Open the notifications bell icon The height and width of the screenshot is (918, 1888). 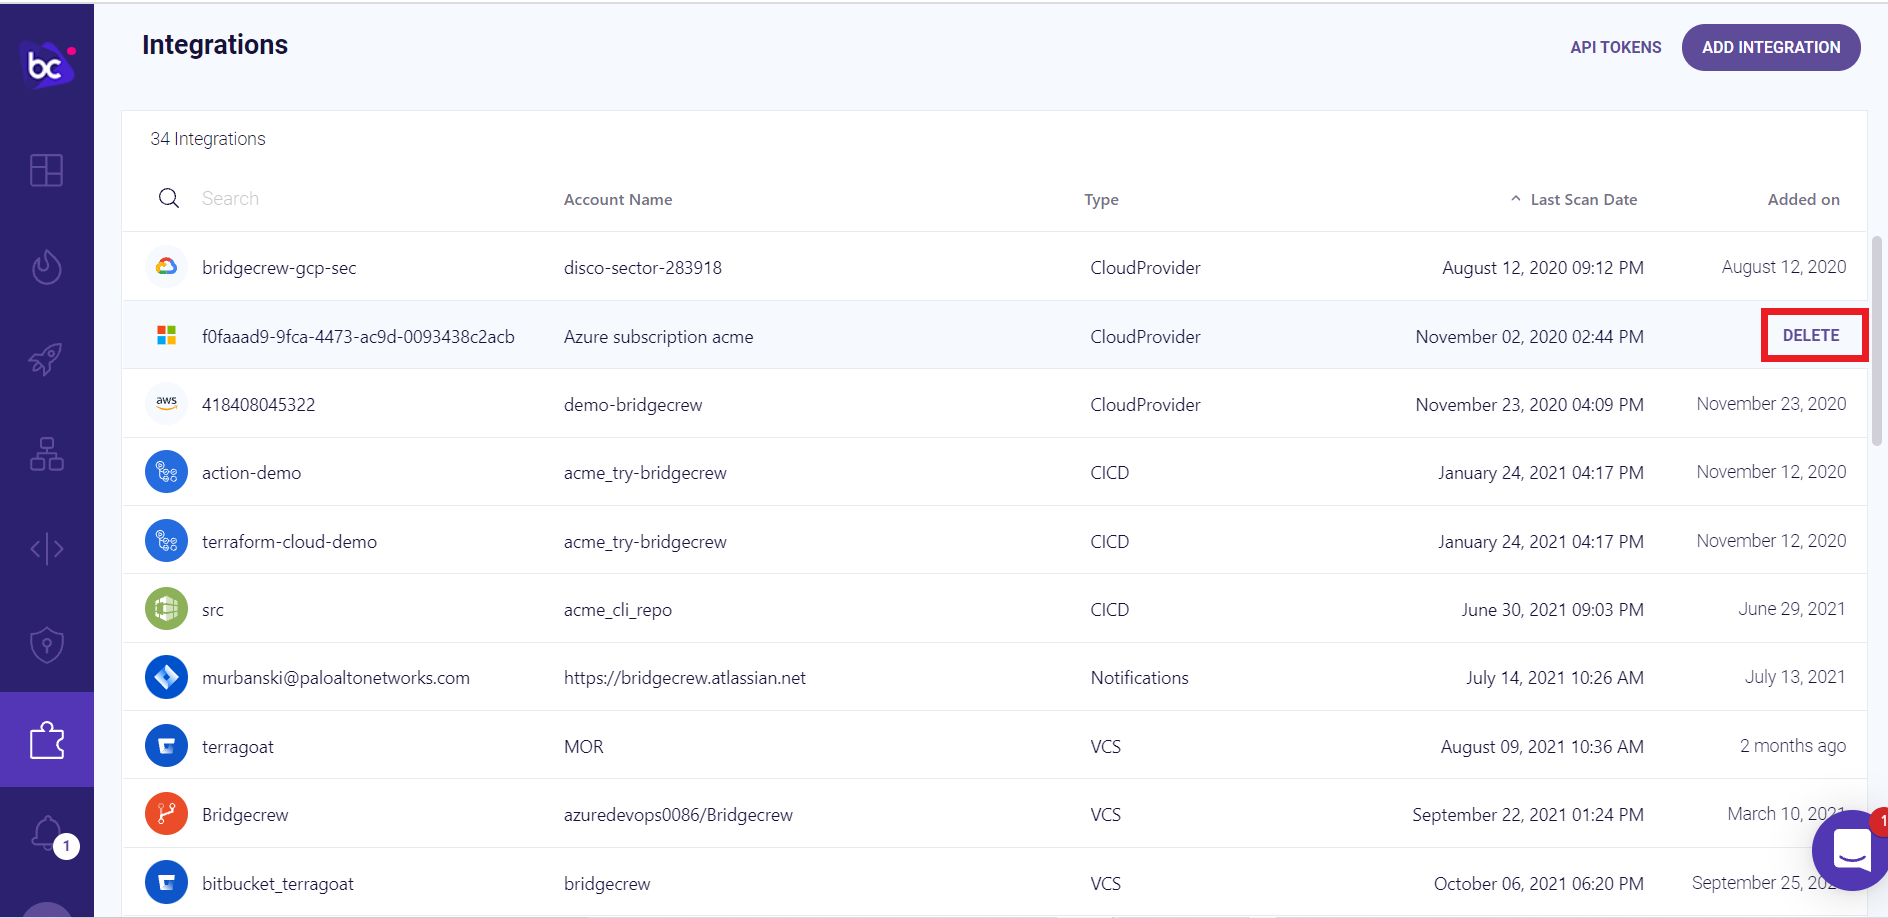coord(47,832)
